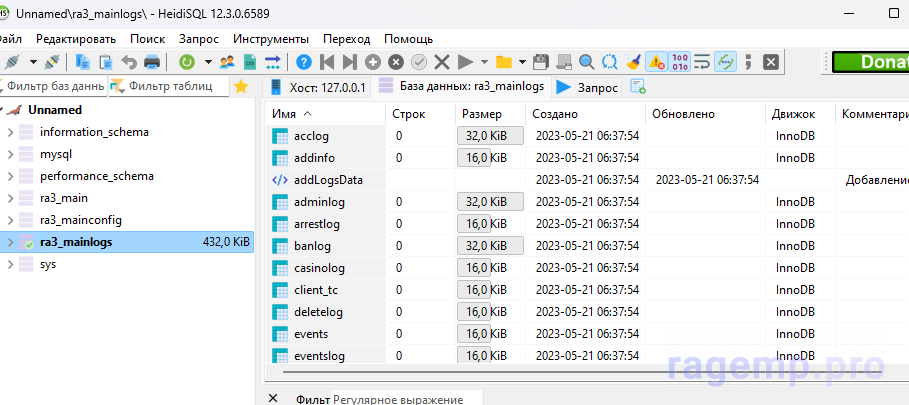Screen dimensions: 909x405
Task: Click the Run query play icon
Action: [465, 61]
